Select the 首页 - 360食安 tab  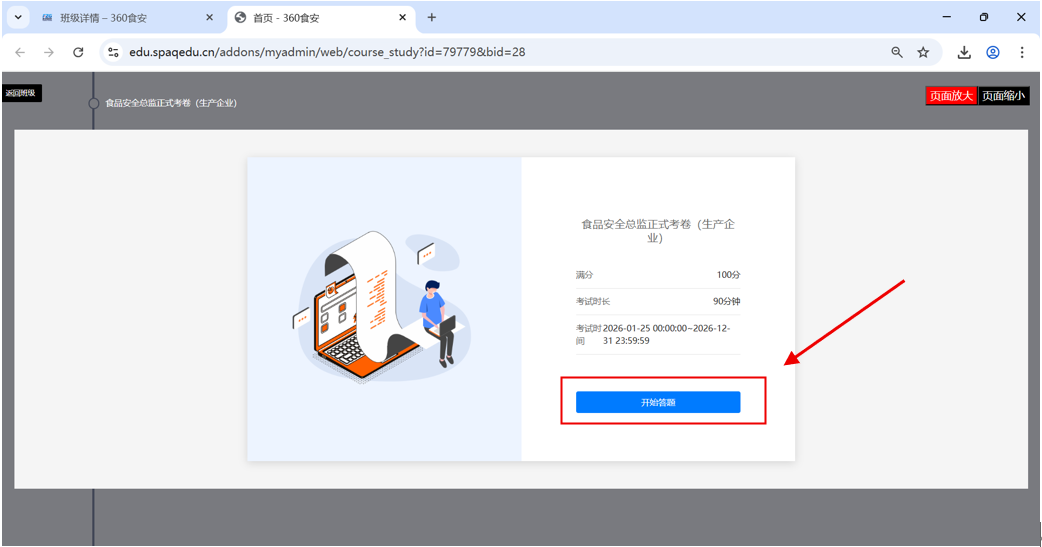(x=310, y=18)
